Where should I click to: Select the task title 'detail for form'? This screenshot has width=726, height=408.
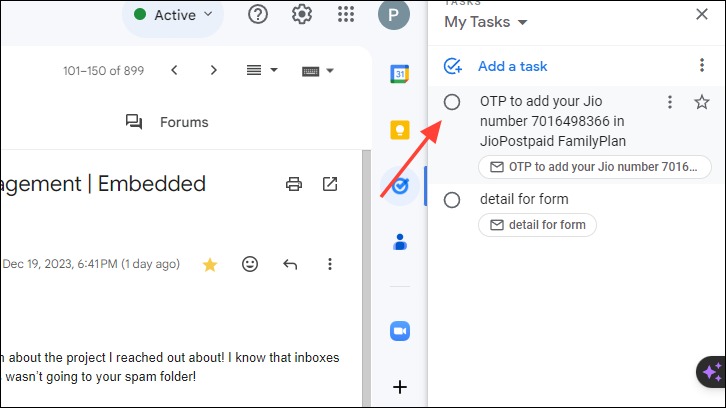[524, 199]
